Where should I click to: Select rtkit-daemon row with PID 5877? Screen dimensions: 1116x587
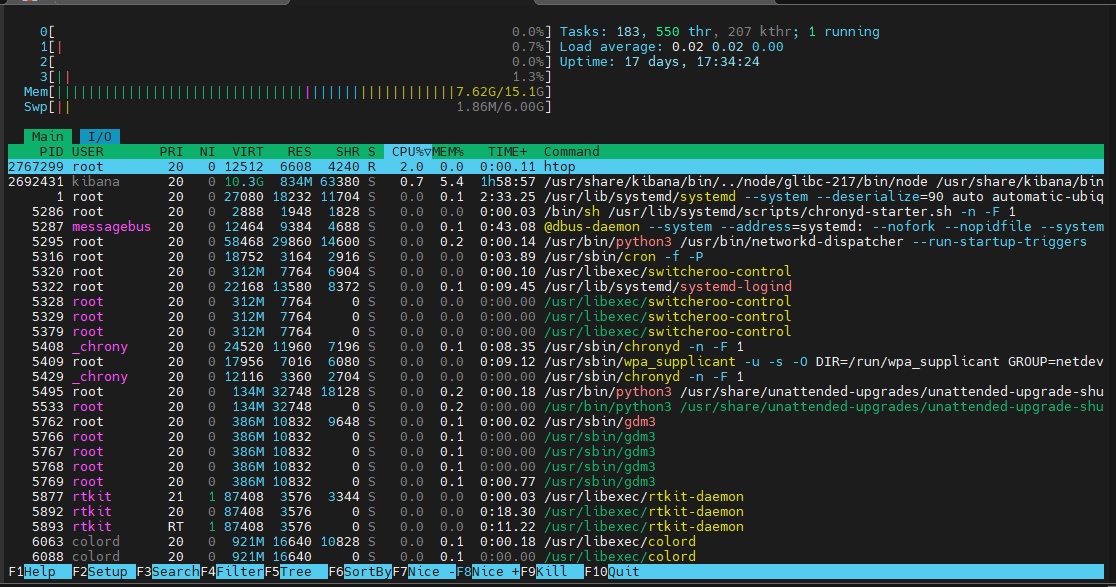[556, 496]
